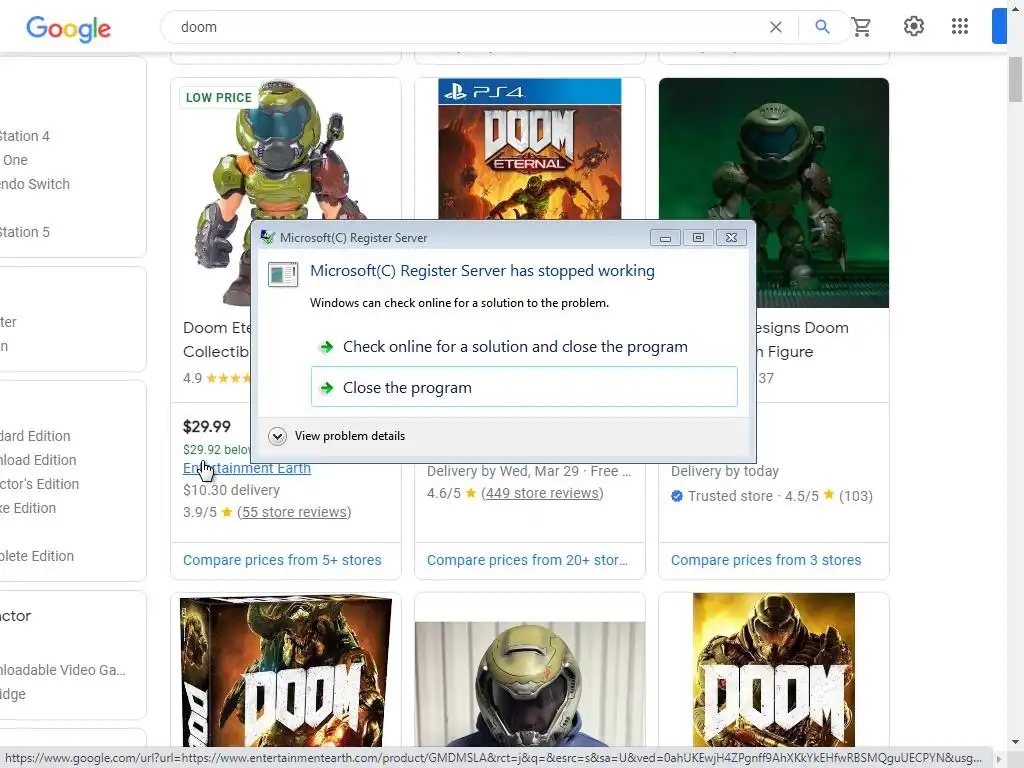Open the Doom helmet photo thumbnail
Image resolution: width=1024 pixels, height=768 pixels.
click(x=530, y=684)
